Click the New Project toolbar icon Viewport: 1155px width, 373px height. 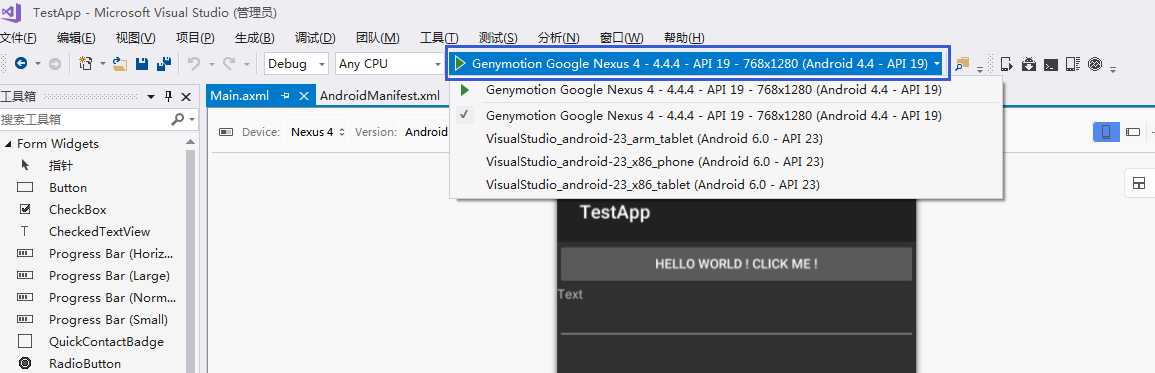click(x=86, y=64)
